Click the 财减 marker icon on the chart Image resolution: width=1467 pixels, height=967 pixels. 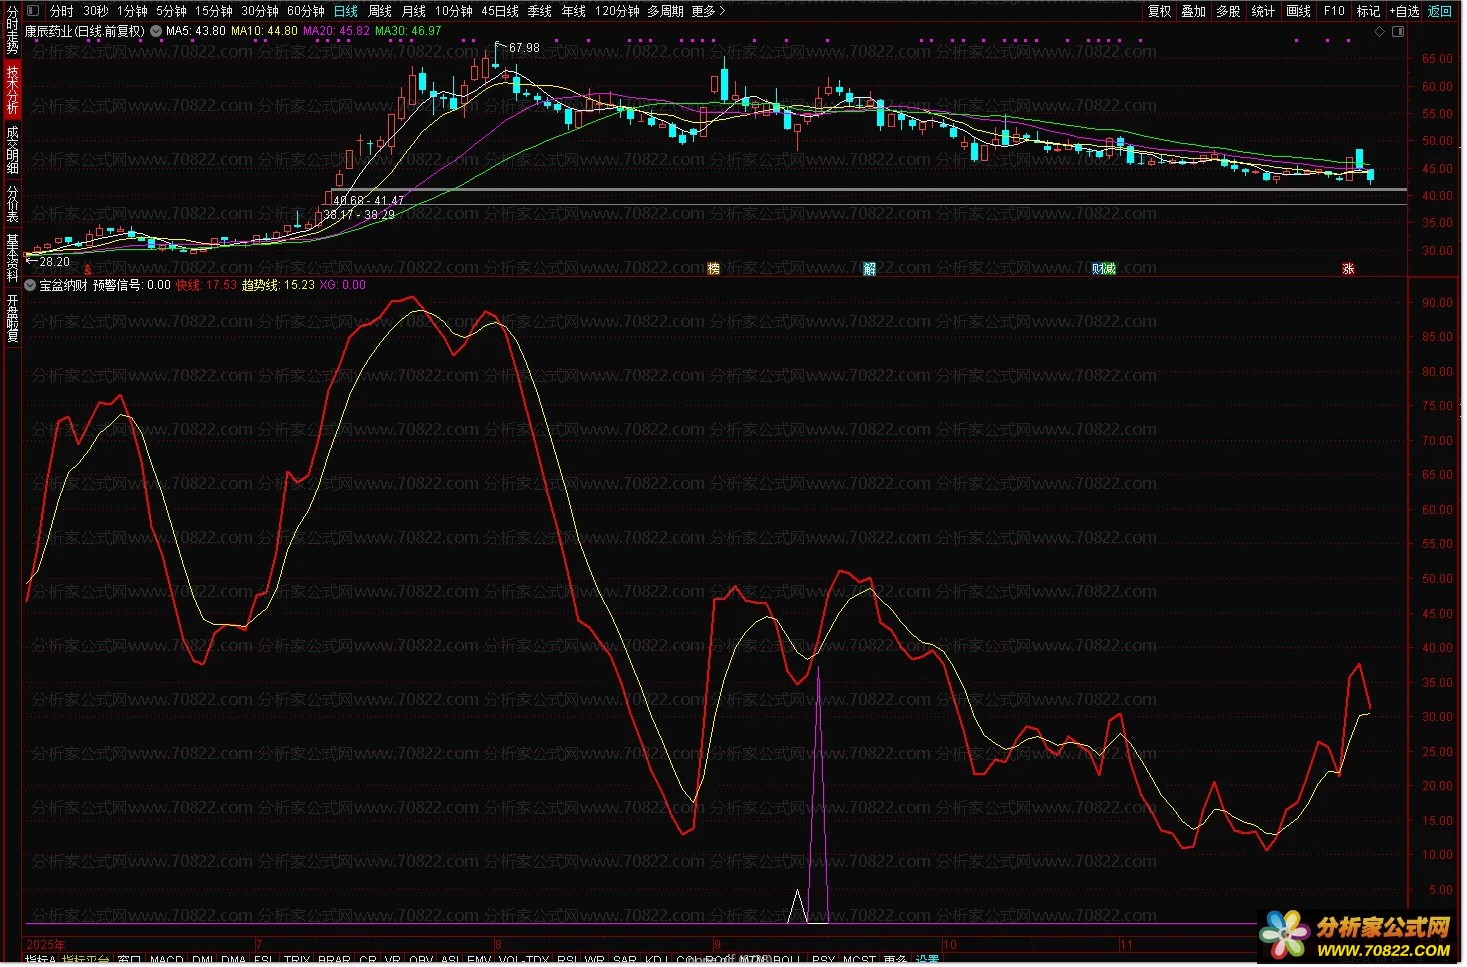pyautogui.click(x=1103, y=268)
